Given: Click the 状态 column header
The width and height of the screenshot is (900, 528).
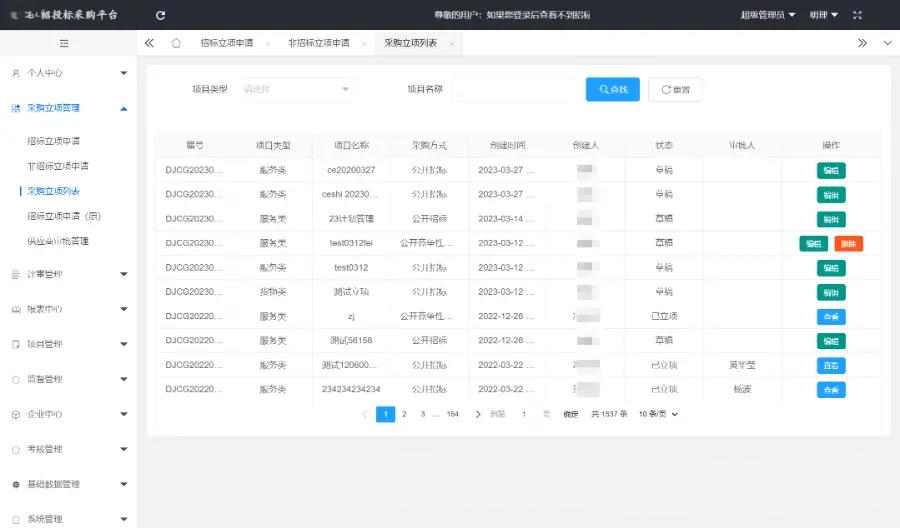Looking at the screenshot, I should [x=664, y=145].
